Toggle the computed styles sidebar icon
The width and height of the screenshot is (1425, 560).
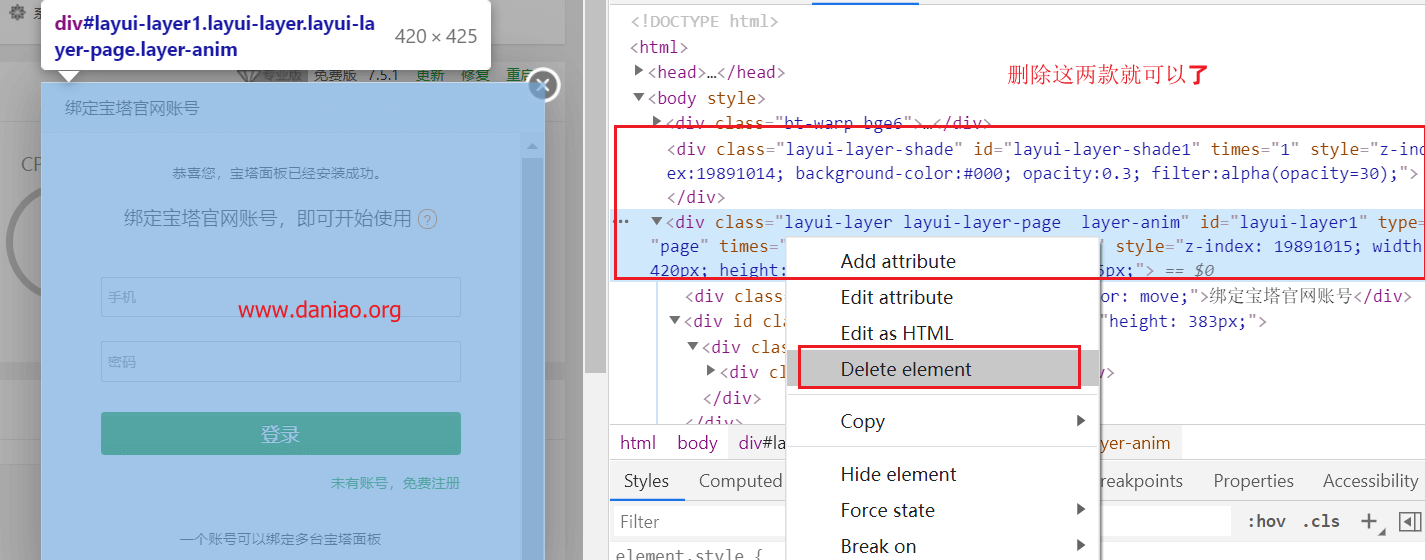tap(1410, 521)
